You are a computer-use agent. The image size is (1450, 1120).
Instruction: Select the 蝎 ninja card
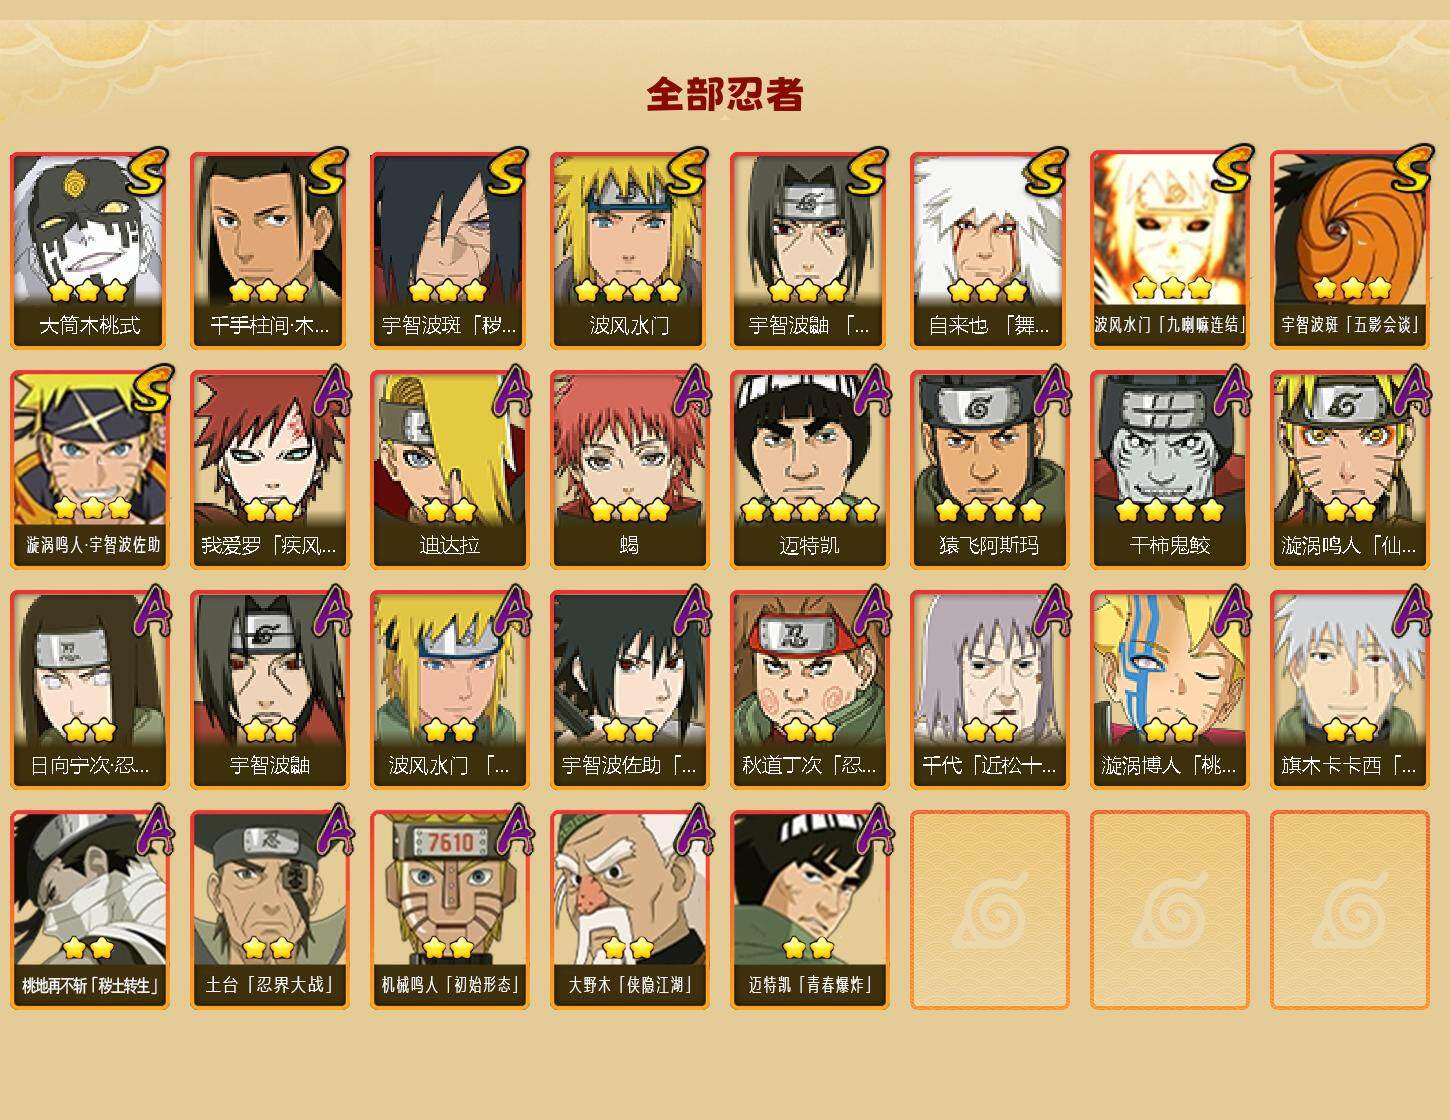tap(629, 470)
